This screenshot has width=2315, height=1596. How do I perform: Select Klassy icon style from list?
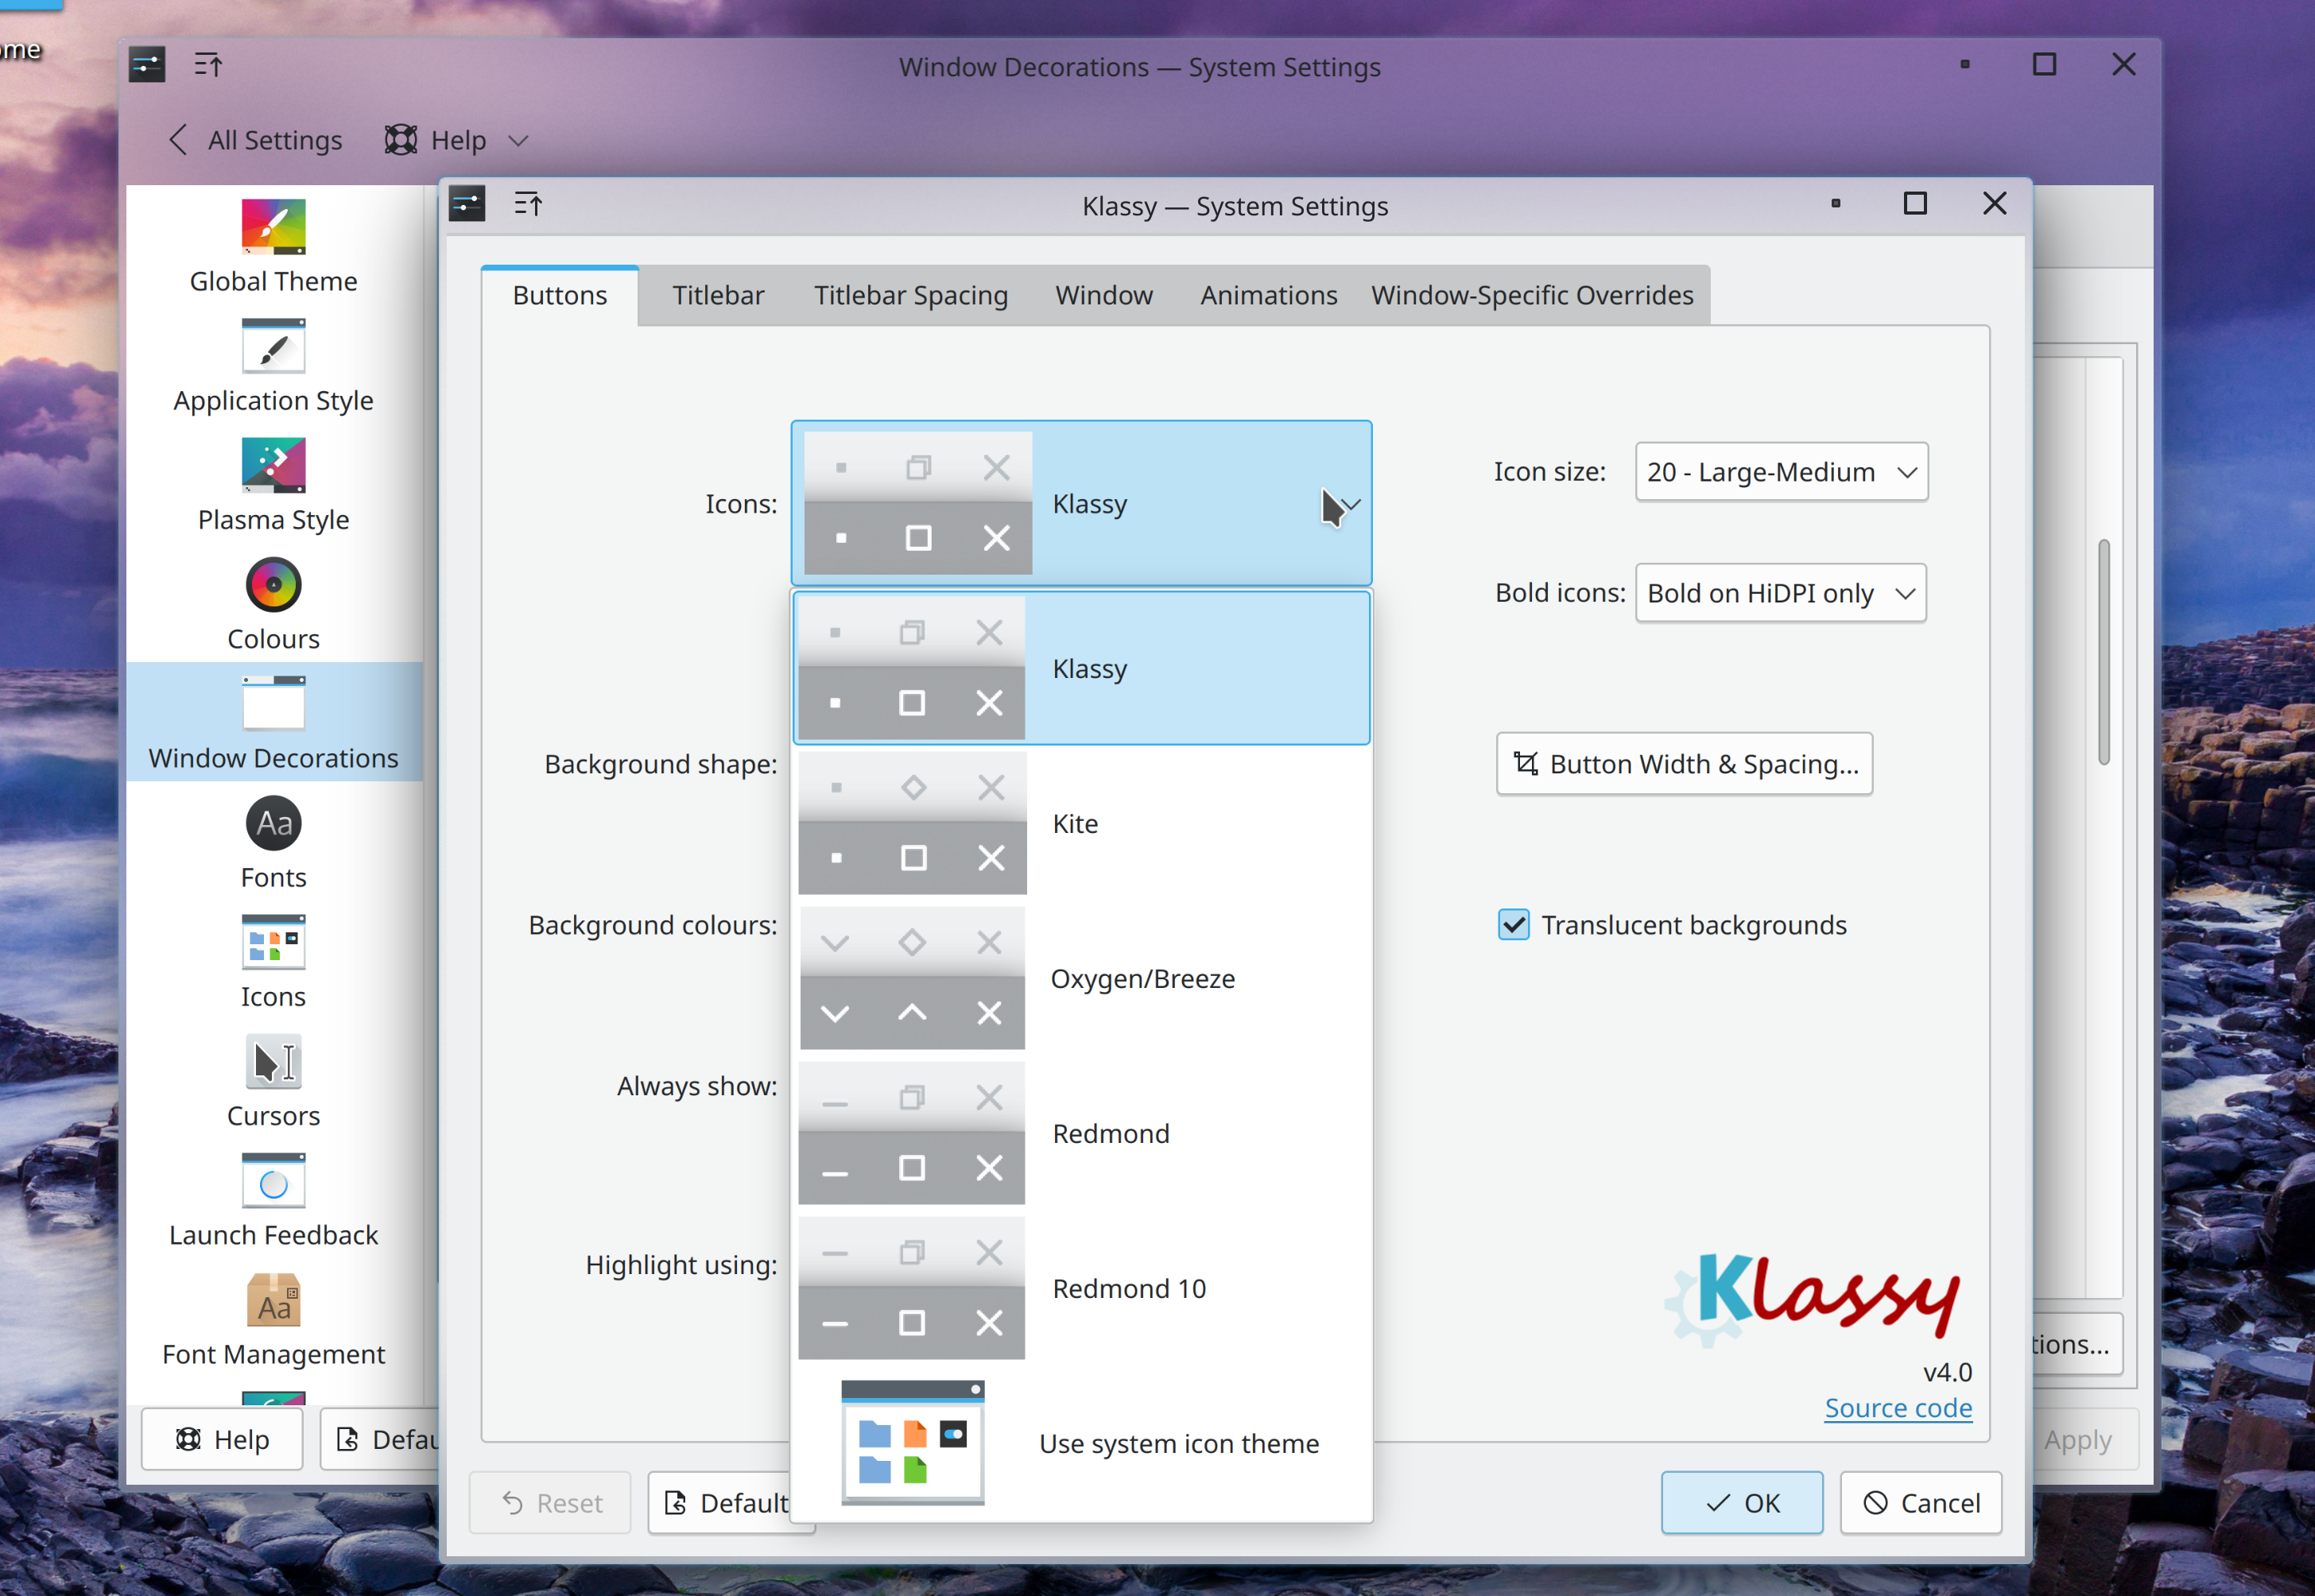coord(1081,668)
